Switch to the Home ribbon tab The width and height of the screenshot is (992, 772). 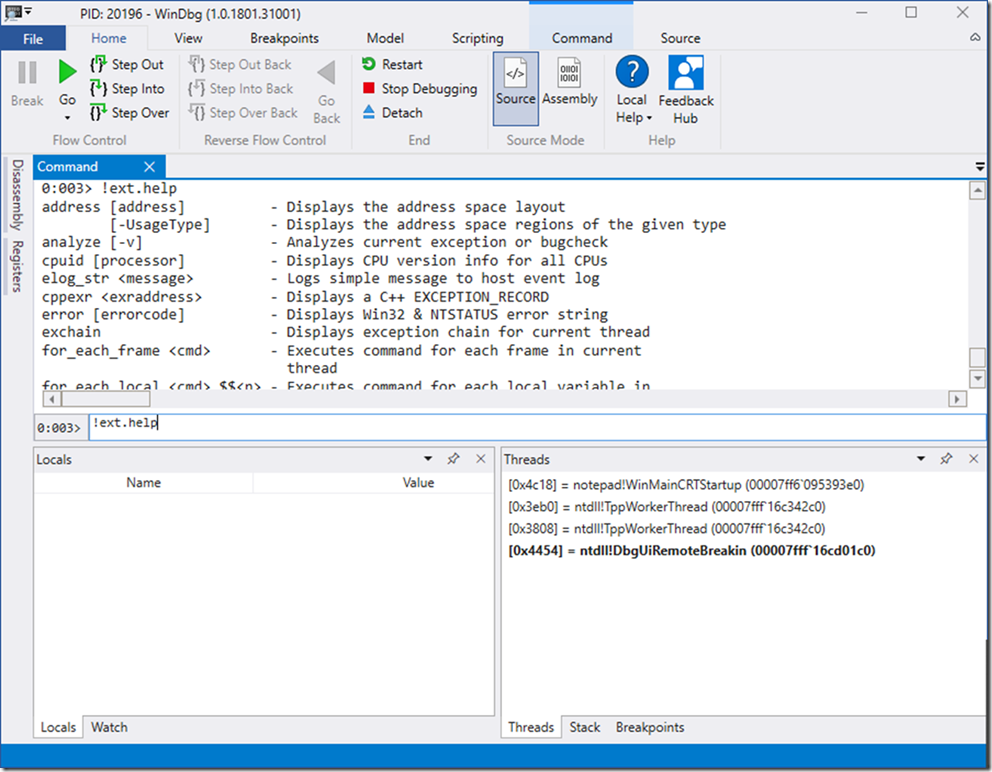[x=108, y=38]
